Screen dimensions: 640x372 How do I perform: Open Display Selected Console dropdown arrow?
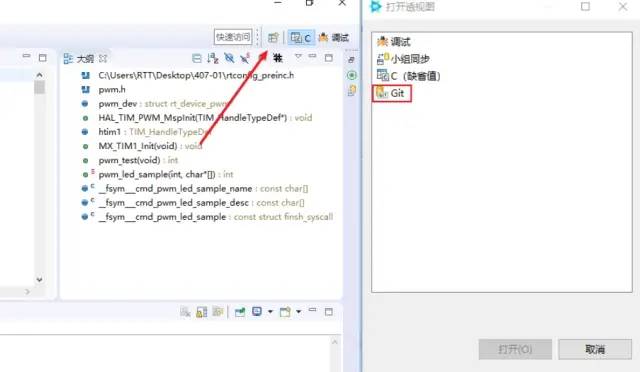point(270,312)
